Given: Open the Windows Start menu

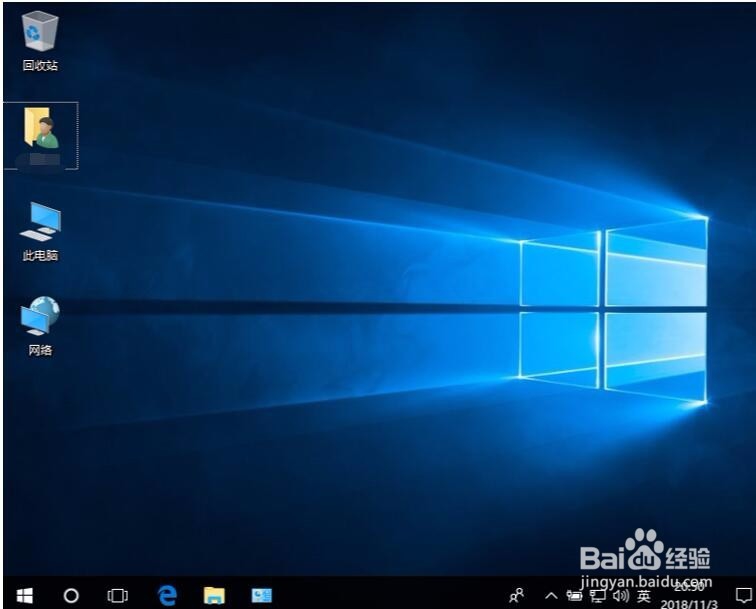Looking at the screenshot, I should [x=25, y=595].
